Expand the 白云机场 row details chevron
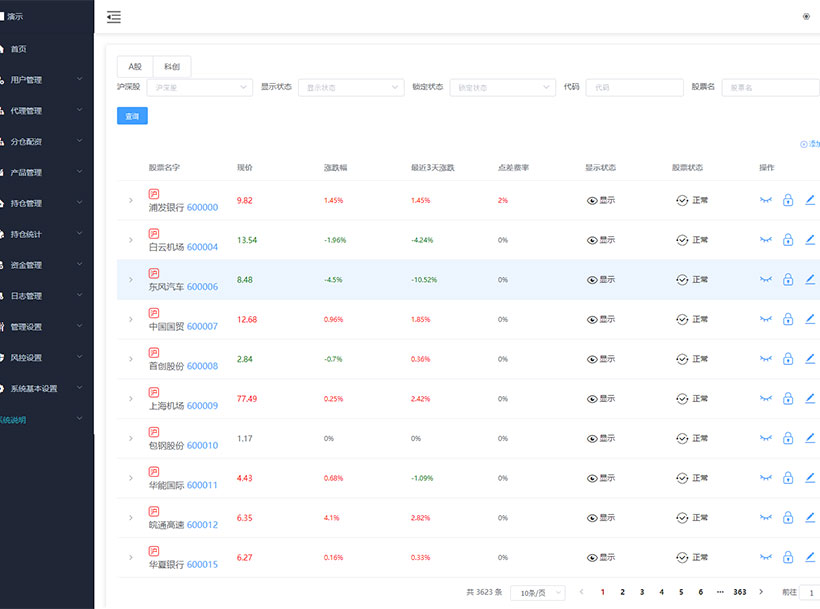Image resolution: width=820 pixels, height=609 pixels. [x=130, y=240]
